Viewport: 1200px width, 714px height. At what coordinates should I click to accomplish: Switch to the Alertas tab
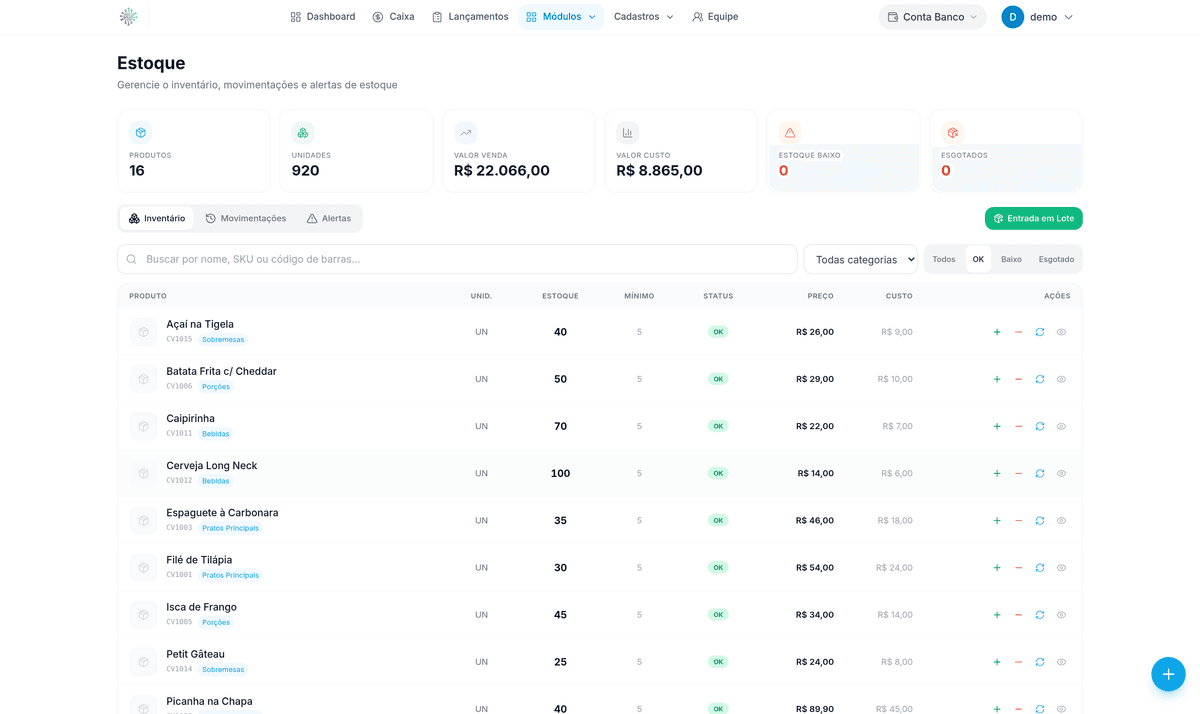(329, 218)
